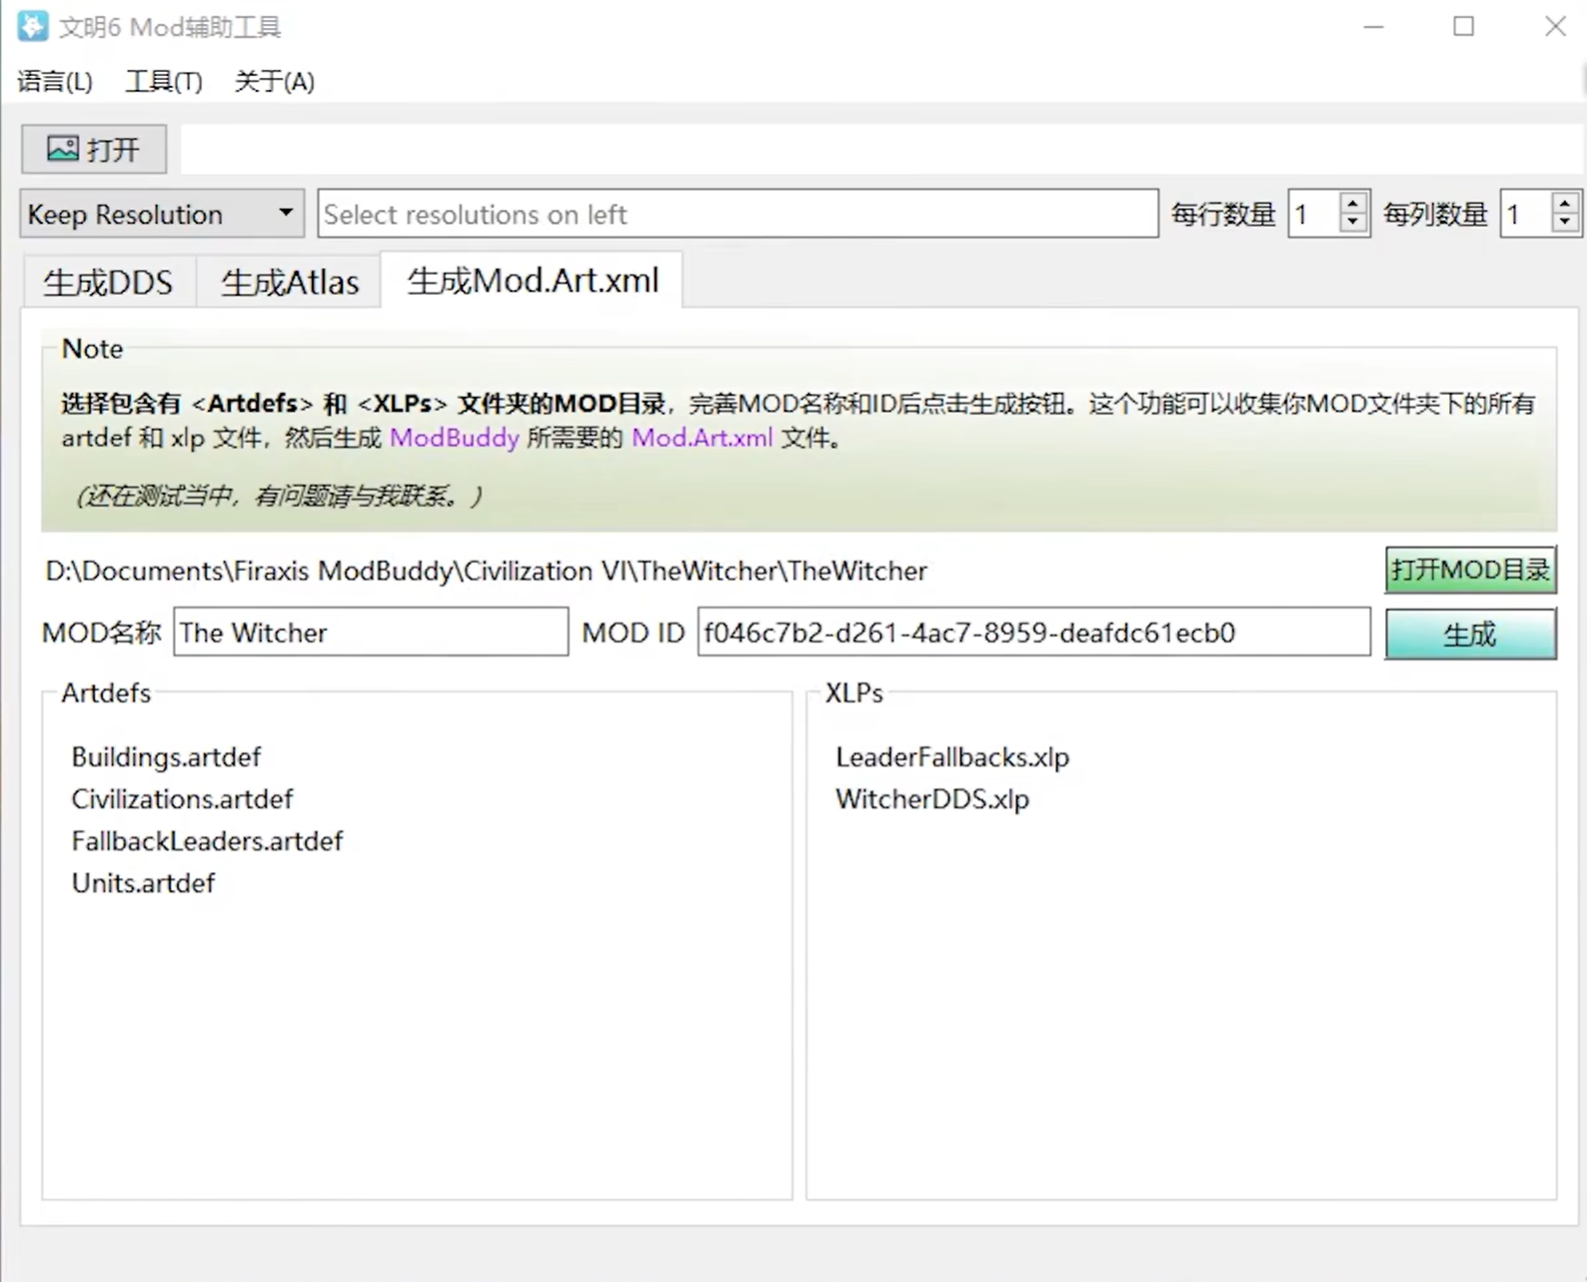The width and height of the screenshot is (1587, 1282).
Task: Minimize the 文明6 Mod辅助工具 window
Action: point(1374,27)
